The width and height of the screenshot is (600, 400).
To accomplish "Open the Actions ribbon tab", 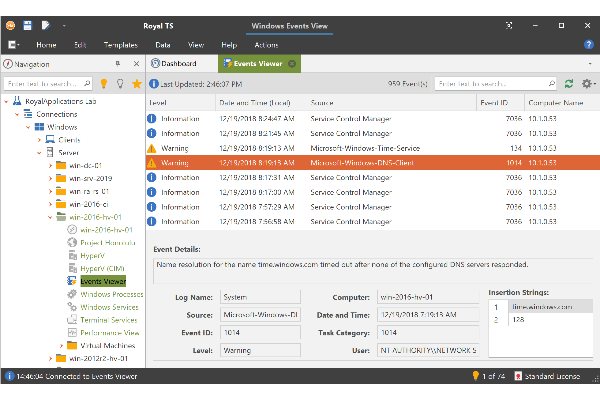I will [x=266, y=45].
